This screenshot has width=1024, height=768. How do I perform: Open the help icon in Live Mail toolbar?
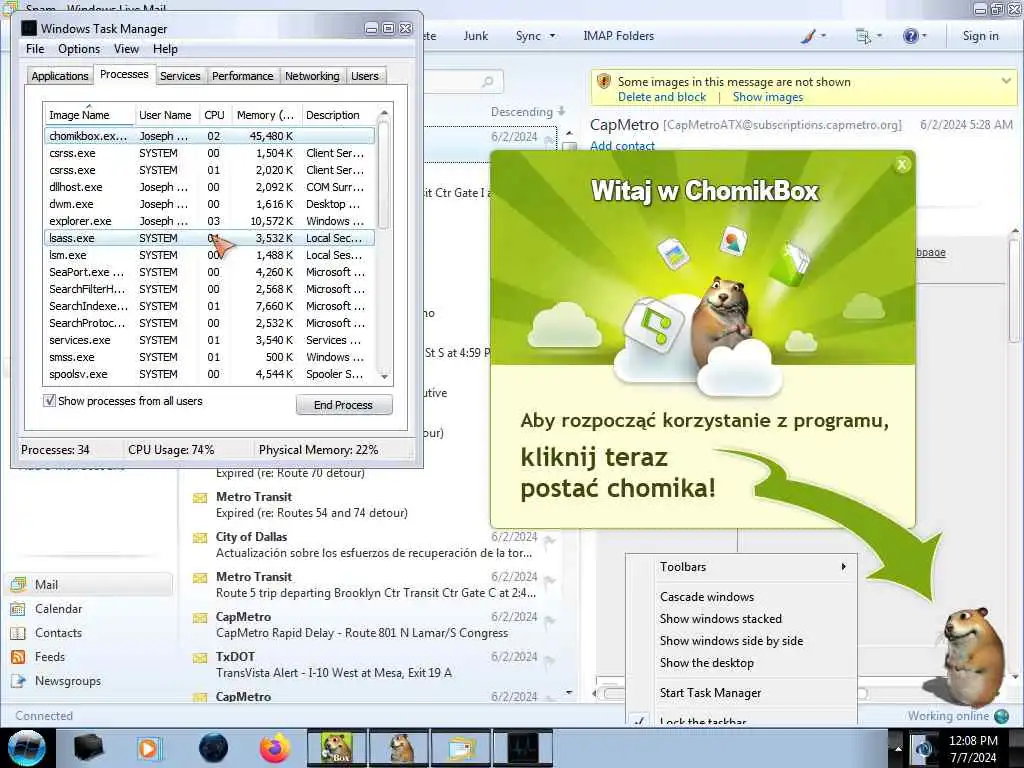click(x=910, y=36)
